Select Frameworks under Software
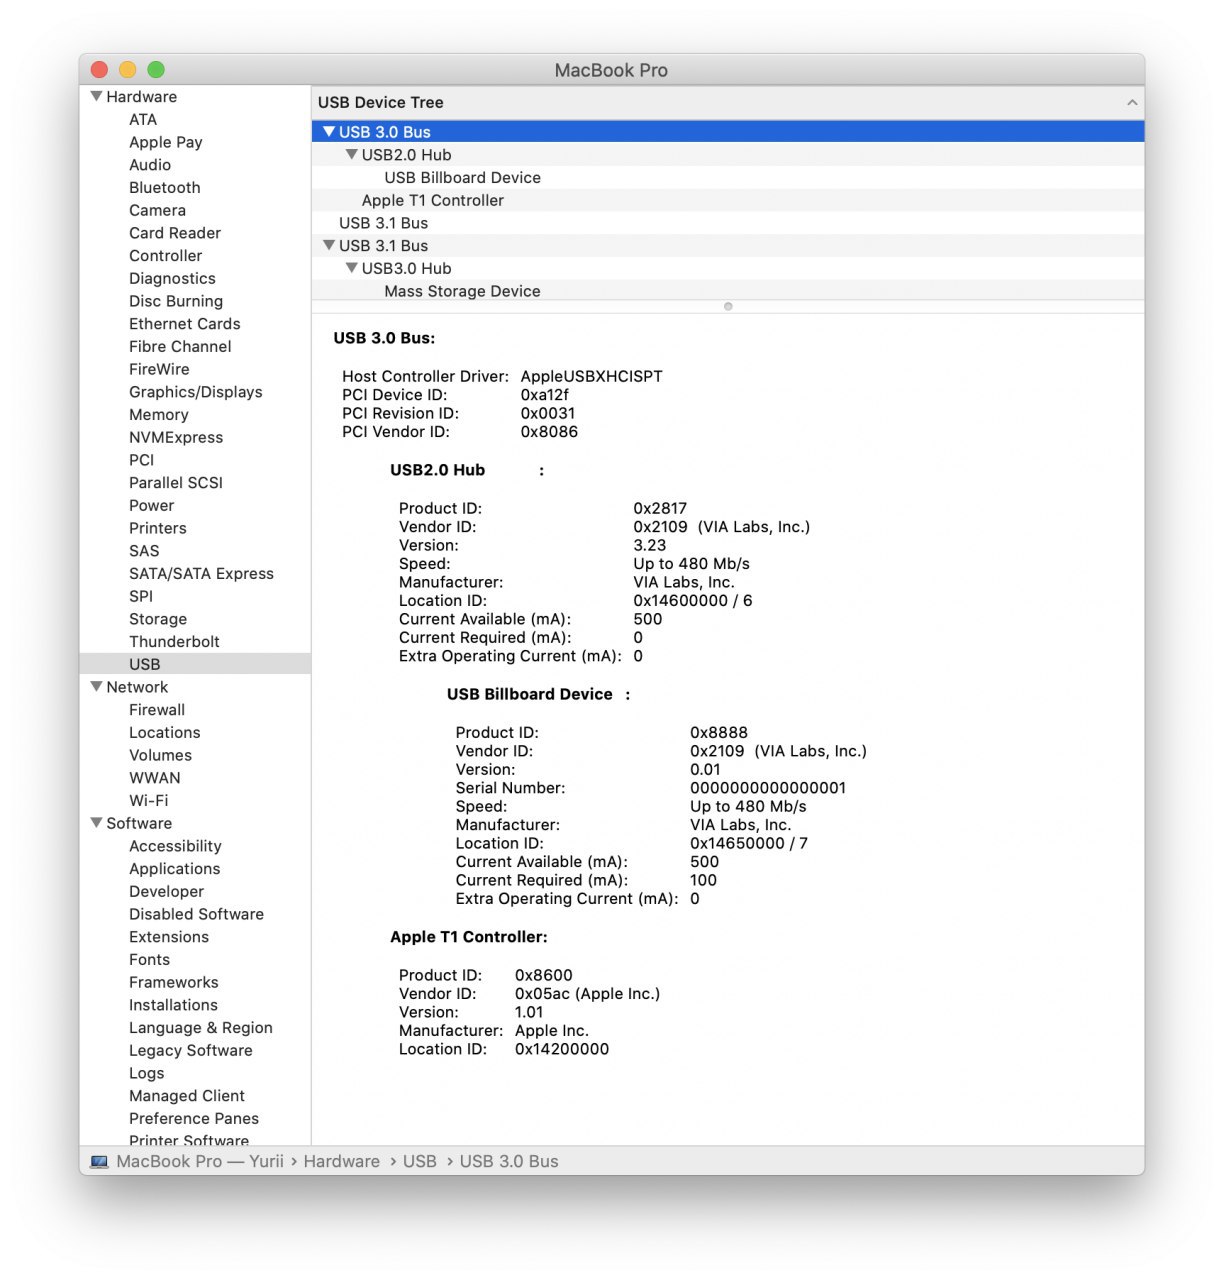Screen dimensions: 1224x1280 [173, 983]
